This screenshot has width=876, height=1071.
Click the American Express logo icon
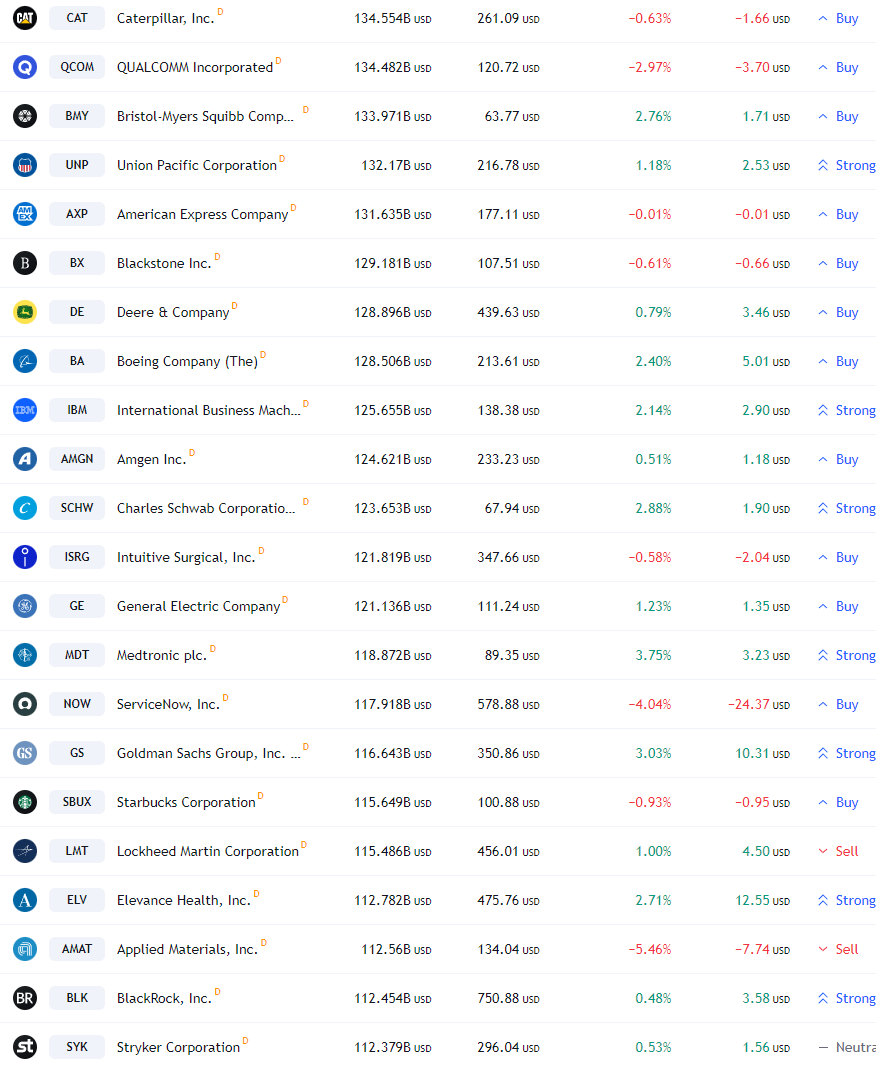coord(25,214)
